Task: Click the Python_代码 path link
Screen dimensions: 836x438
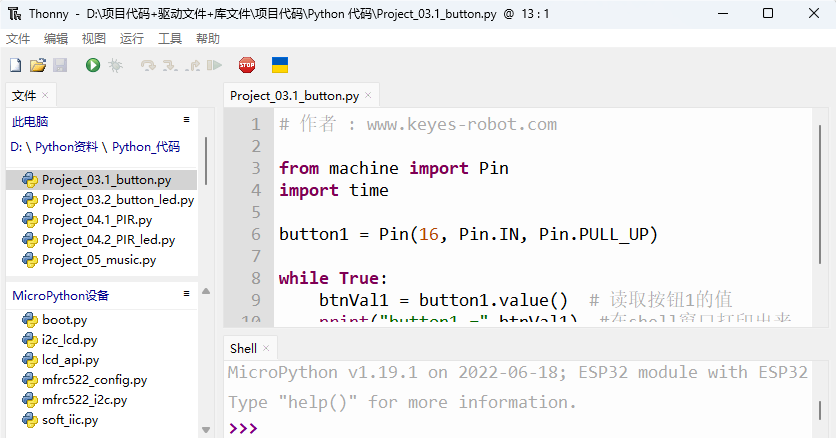Action: click(x=146, y=147)
